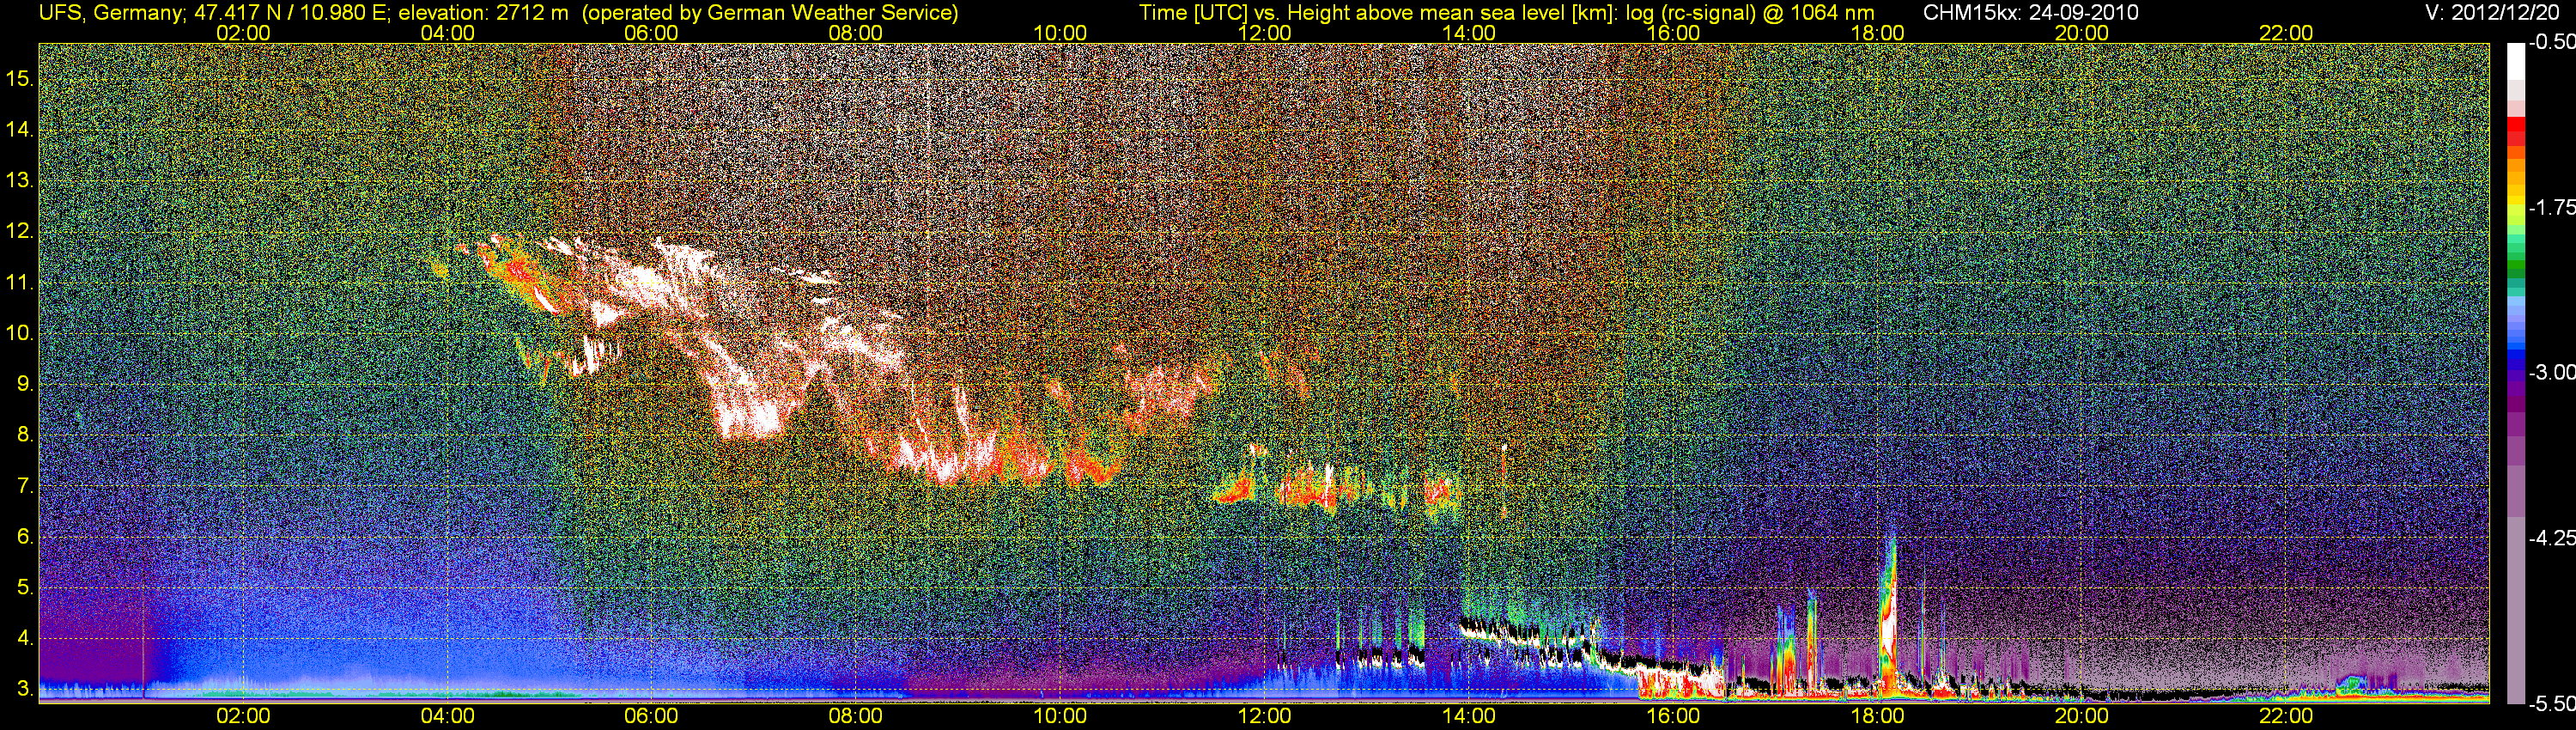Click the 11. km height axis label
The width and height of the screenshot is (2576, 730).
[20, 282]
